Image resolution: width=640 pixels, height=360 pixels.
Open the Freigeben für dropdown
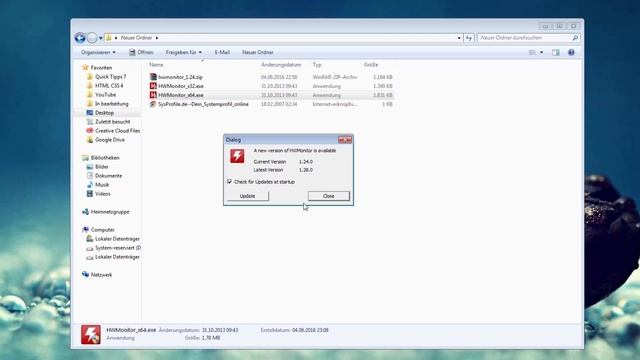click(183, 52)
